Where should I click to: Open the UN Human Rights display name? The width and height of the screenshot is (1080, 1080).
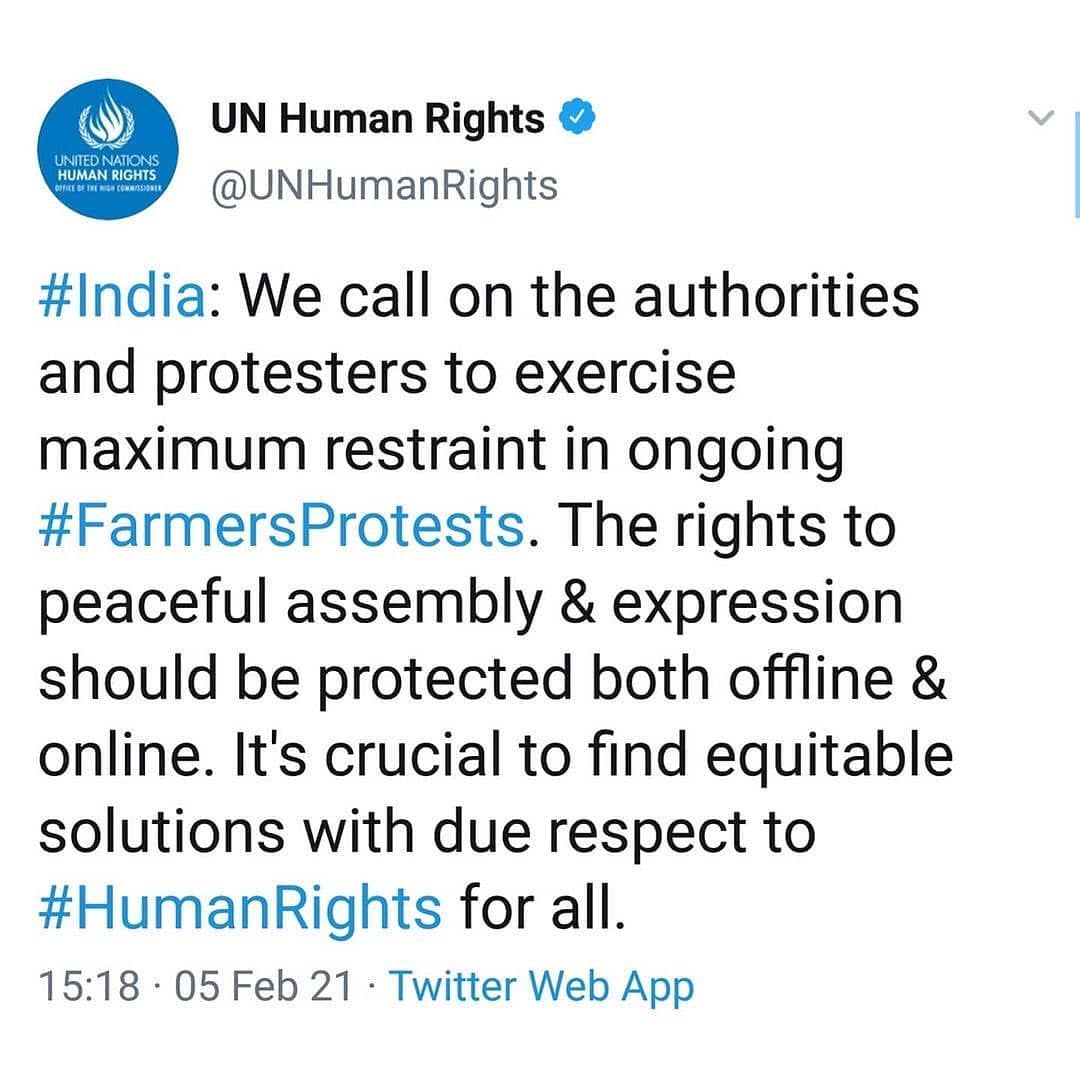click(377, 118)
